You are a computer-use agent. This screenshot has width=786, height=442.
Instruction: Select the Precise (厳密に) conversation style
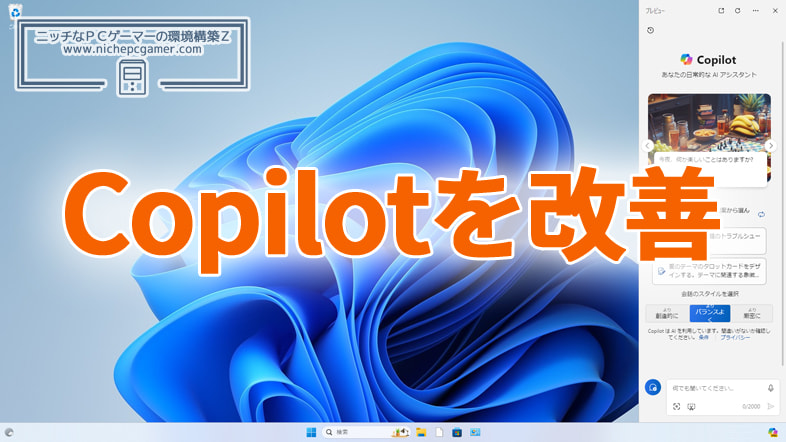point(751,313)
